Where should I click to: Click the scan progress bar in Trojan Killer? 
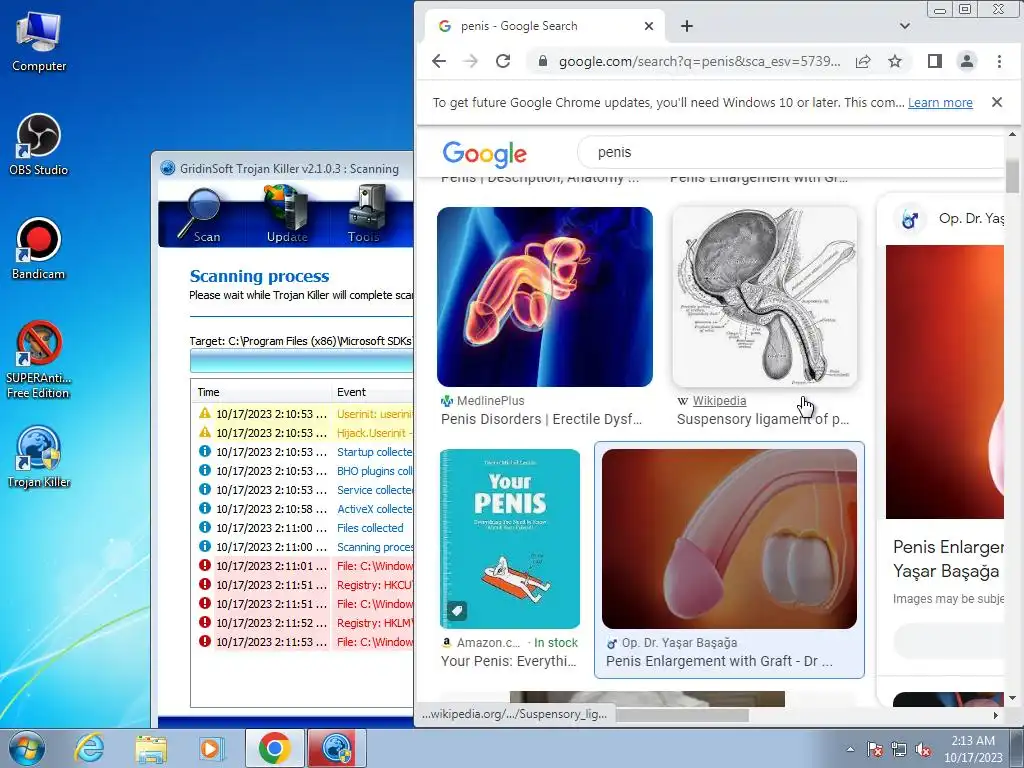point(302,360)
